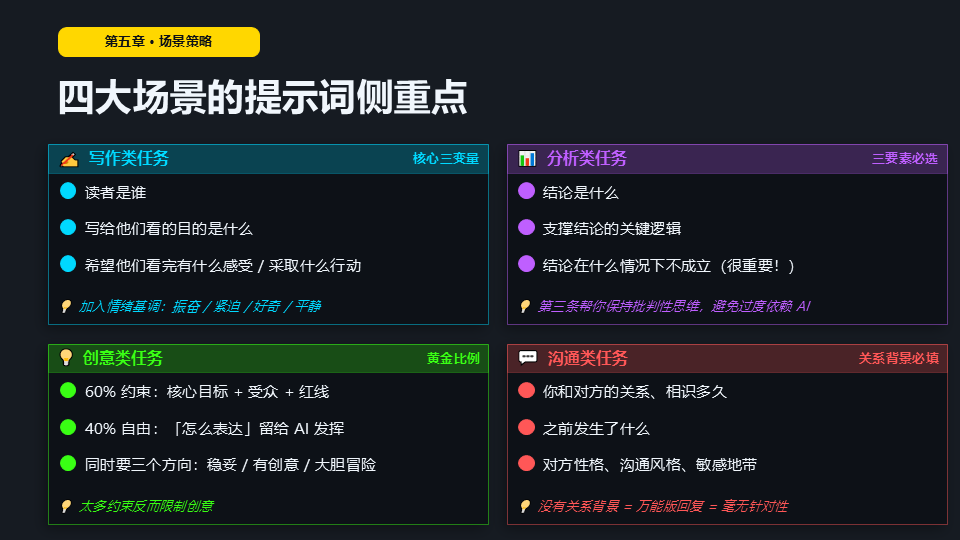The image size is (960, 540).
Task: Click the 核心三变量 label in the writing card
Action: tap(445, 159)
